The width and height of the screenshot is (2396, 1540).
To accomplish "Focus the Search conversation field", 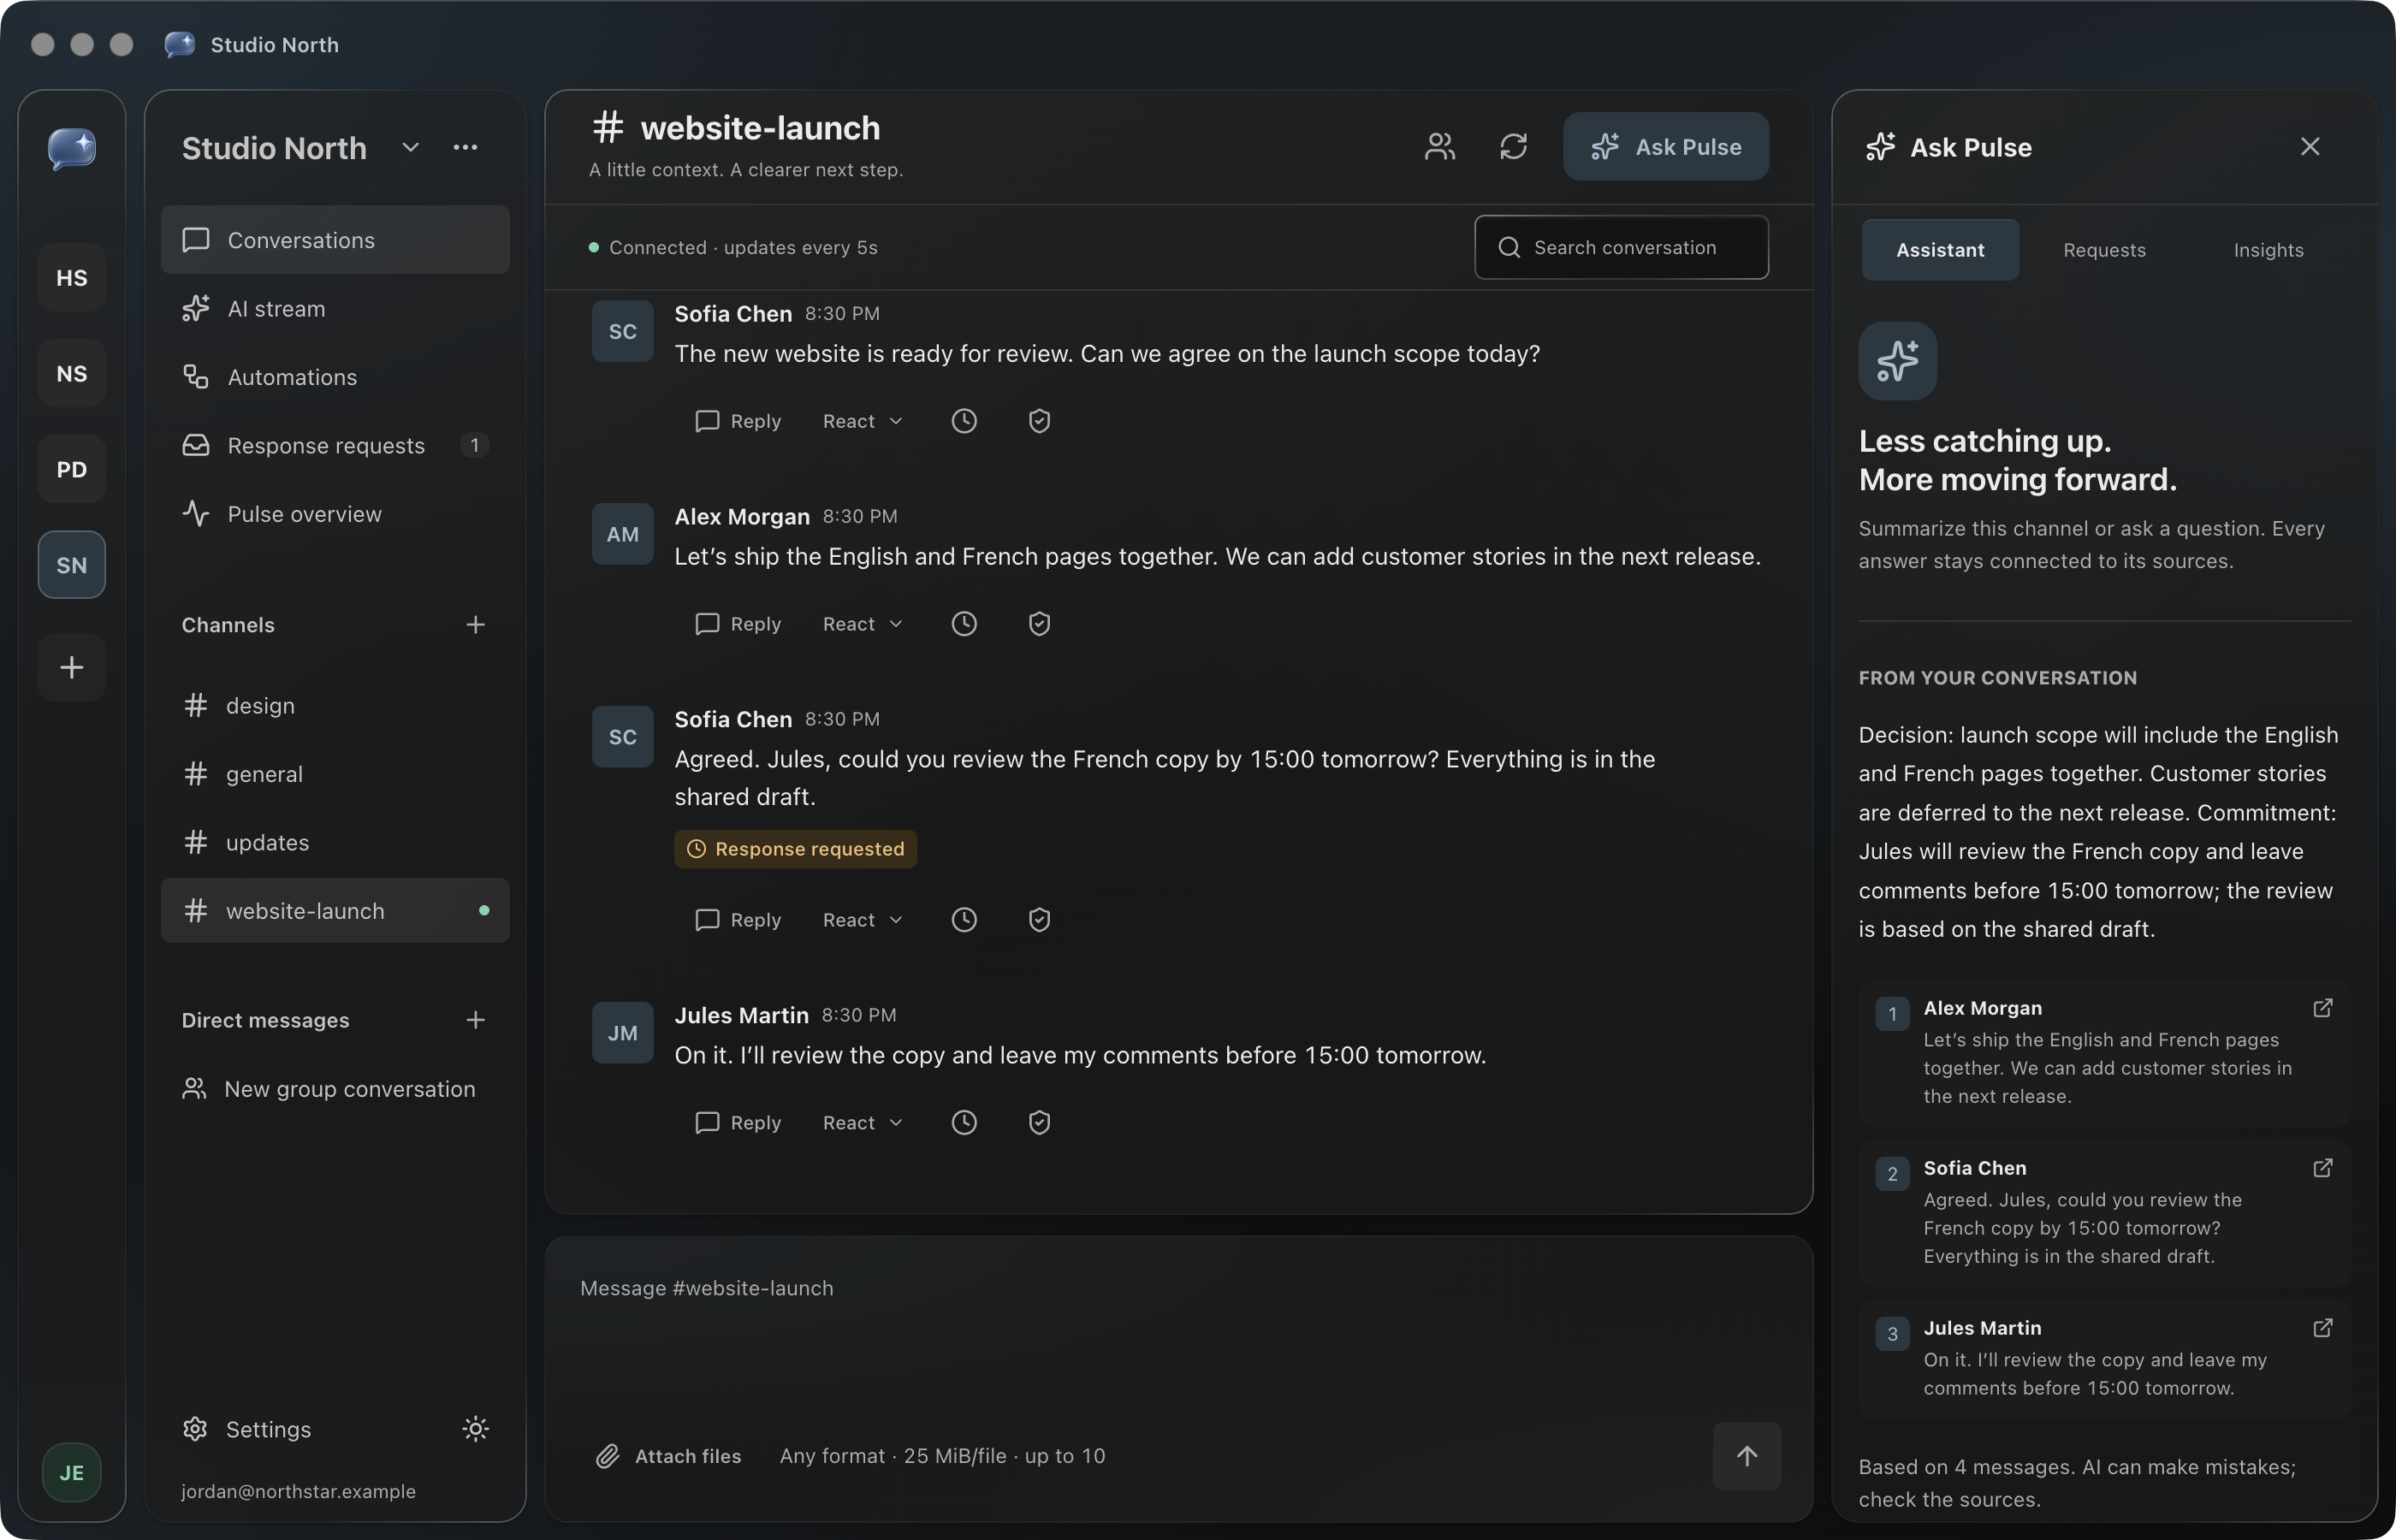I will coord(1621,247).
